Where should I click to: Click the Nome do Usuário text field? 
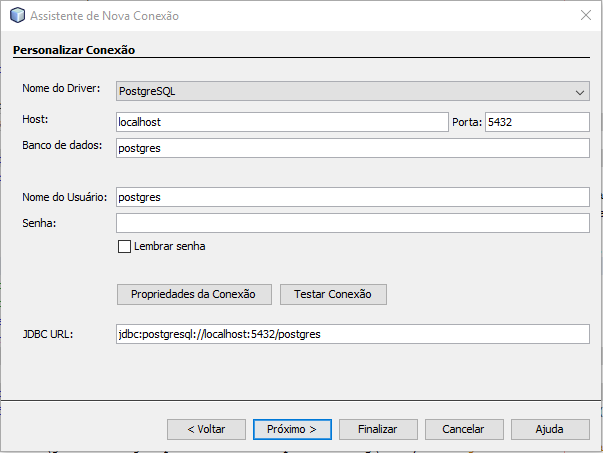(x=353, y=197)
